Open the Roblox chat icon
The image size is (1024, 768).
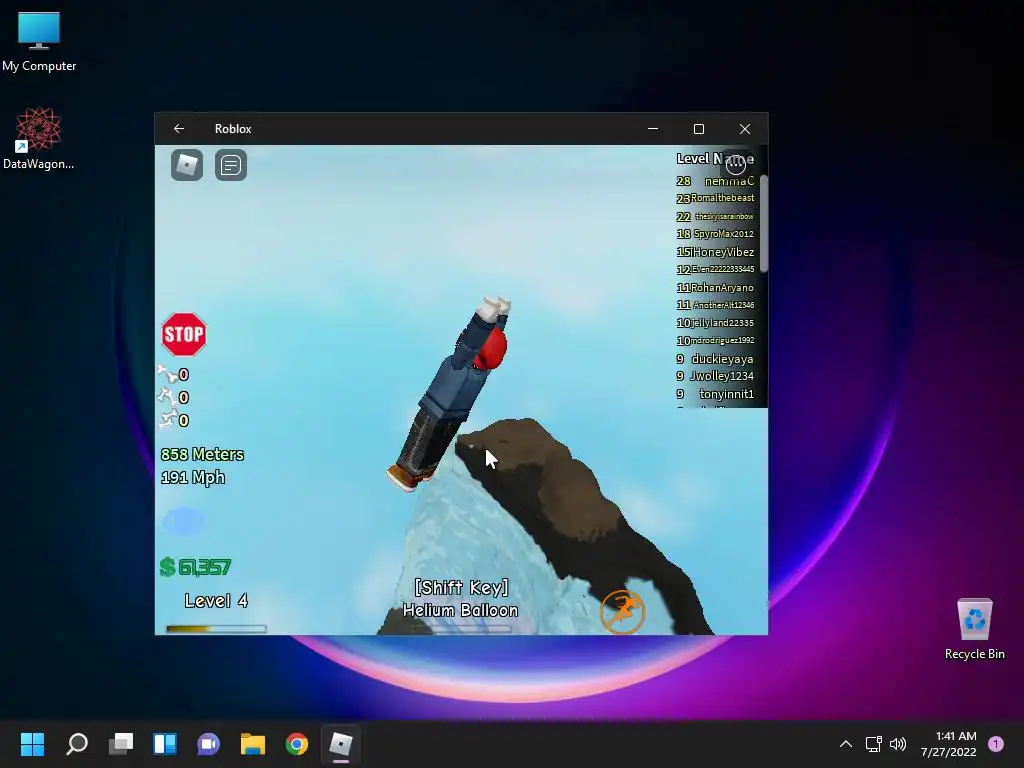[231, 165]
